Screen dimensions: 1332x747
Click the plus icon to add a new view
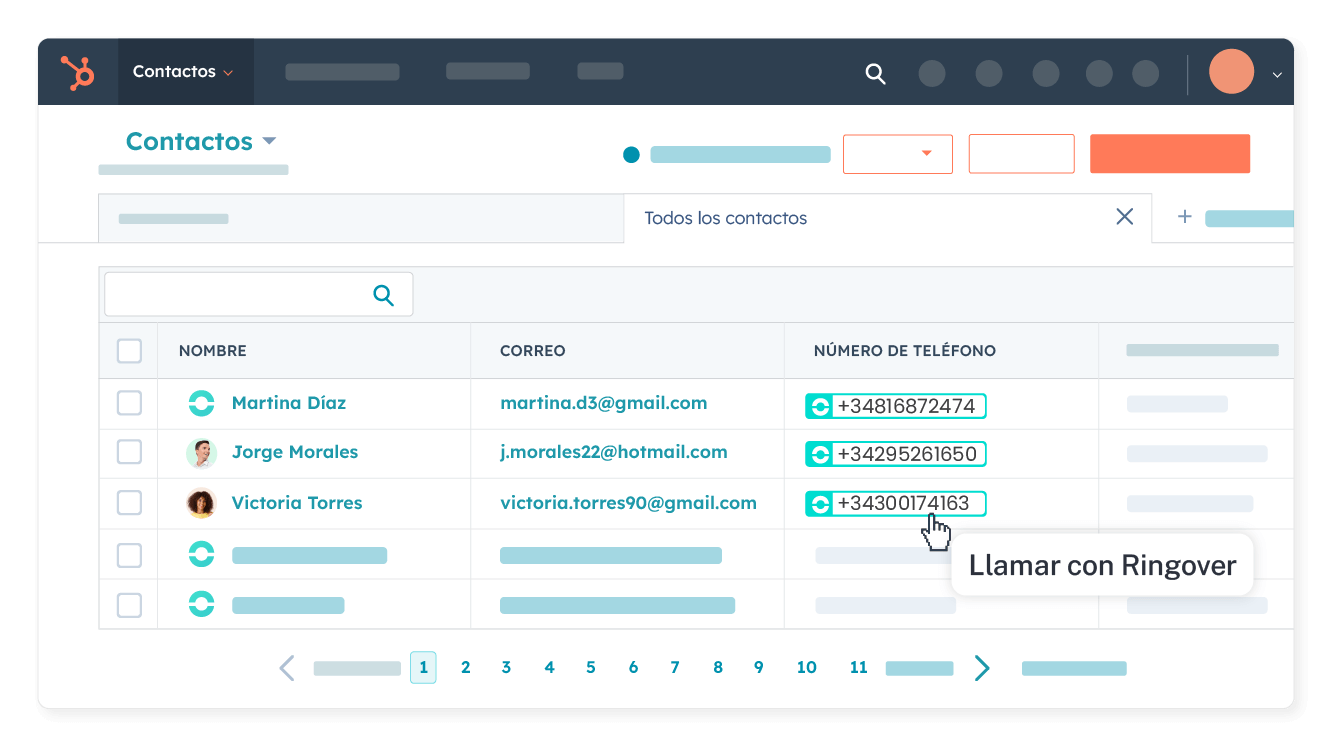point(1184,217)
